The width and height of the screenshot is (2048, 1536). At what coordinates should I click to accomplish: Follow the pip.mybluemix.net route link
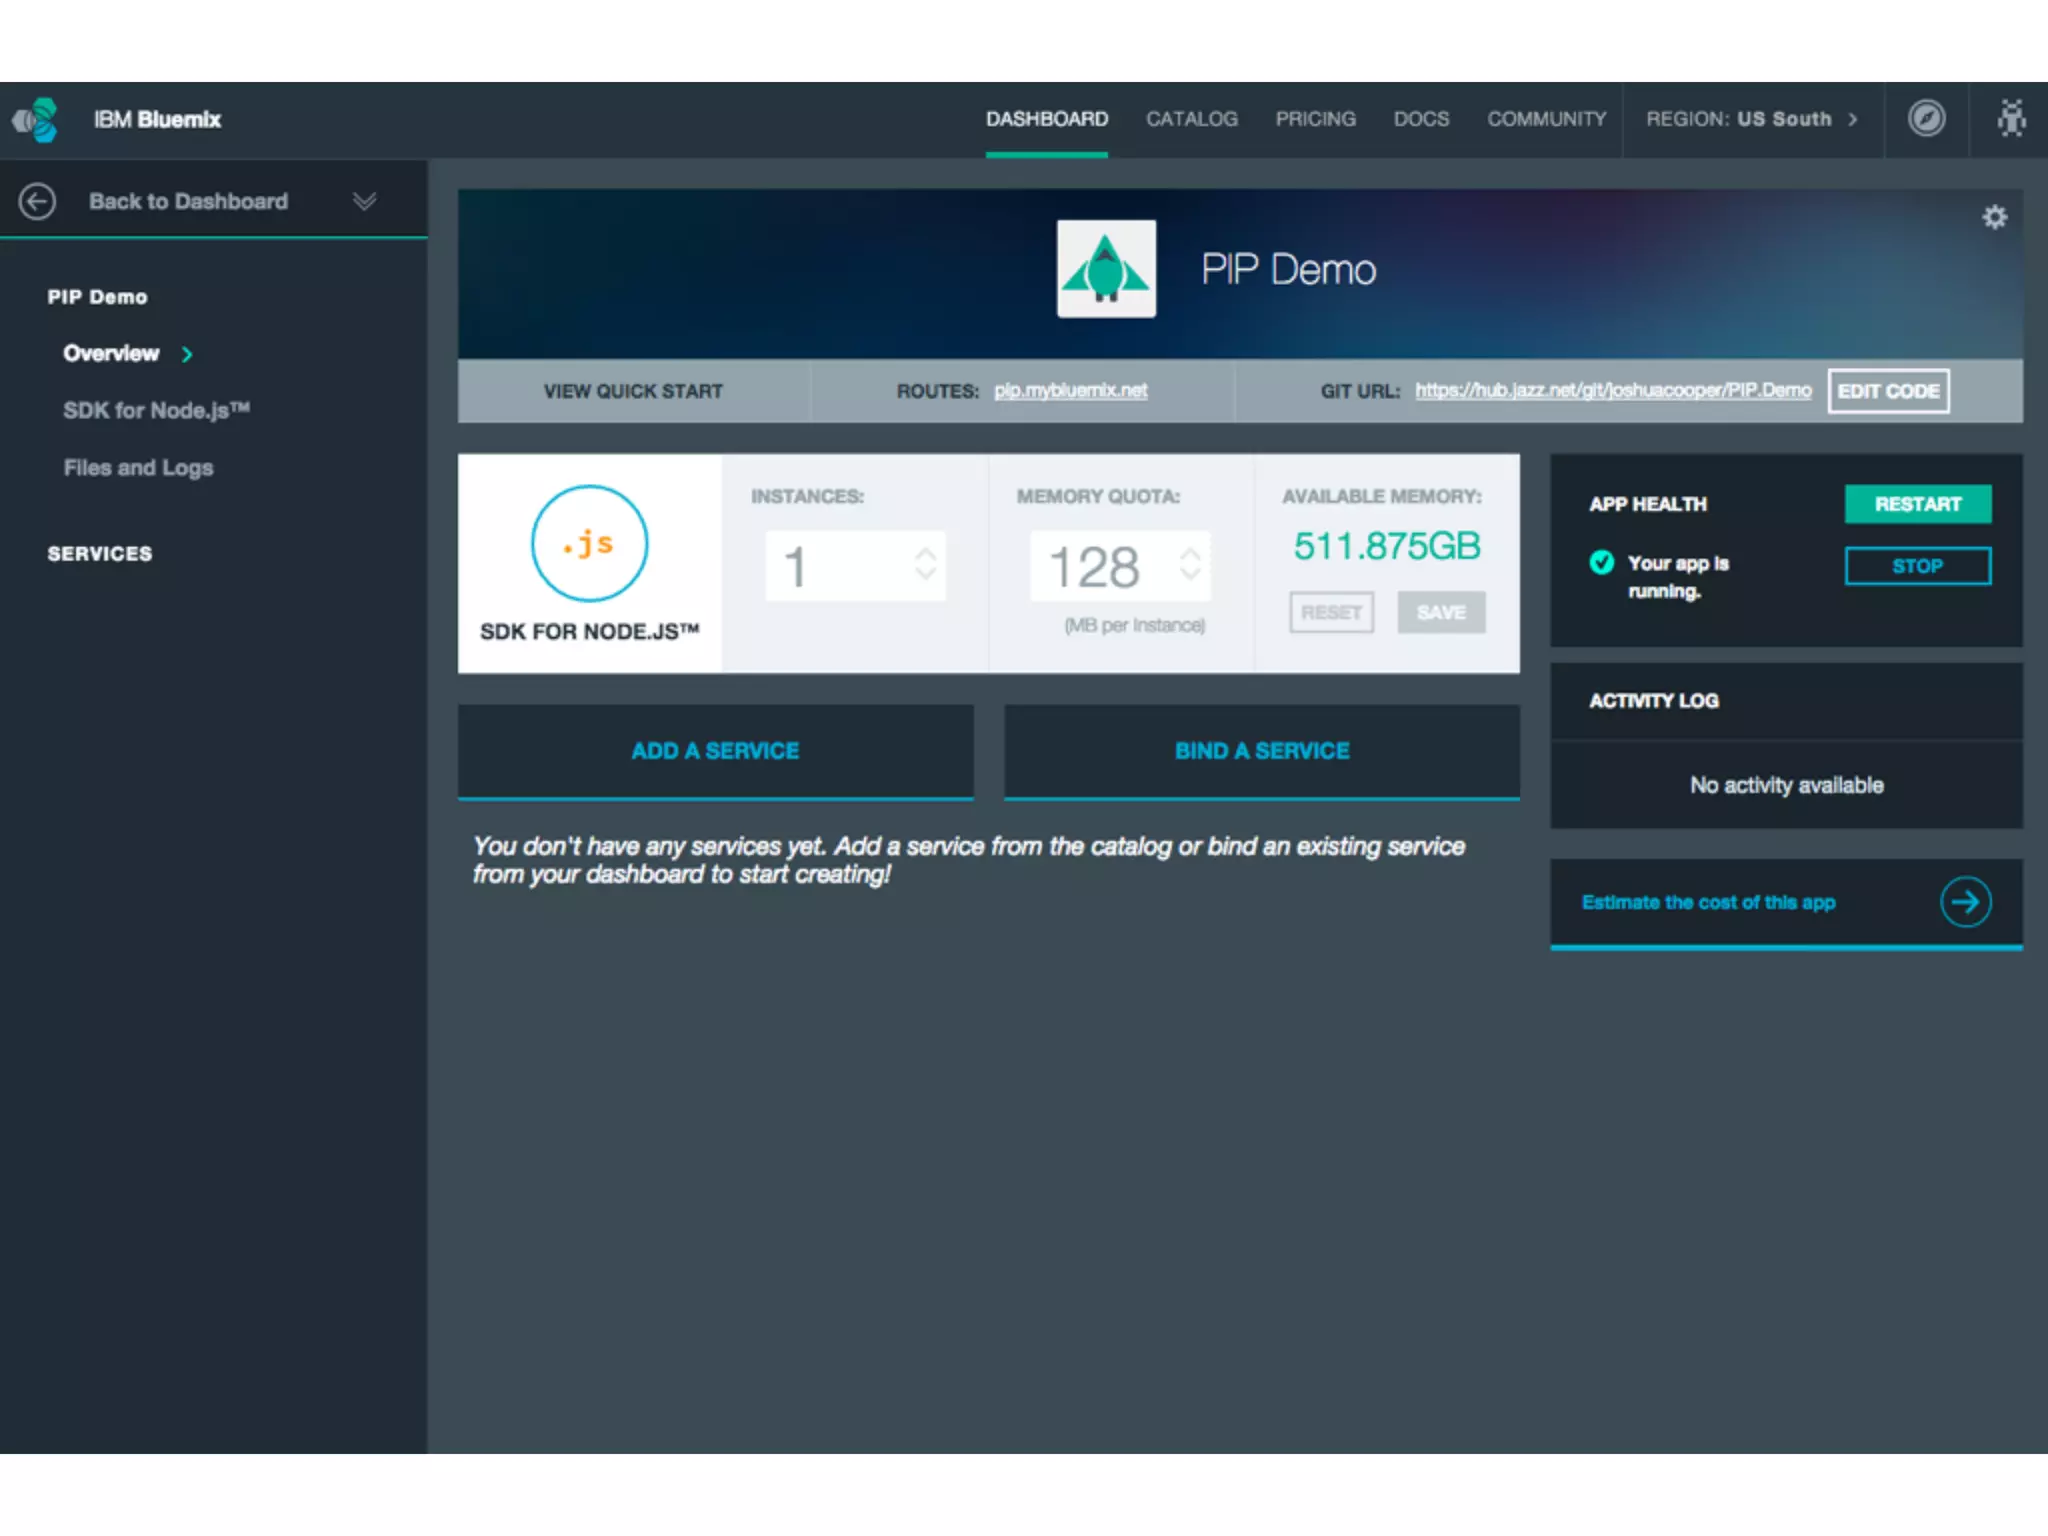tap(1070, 390)
